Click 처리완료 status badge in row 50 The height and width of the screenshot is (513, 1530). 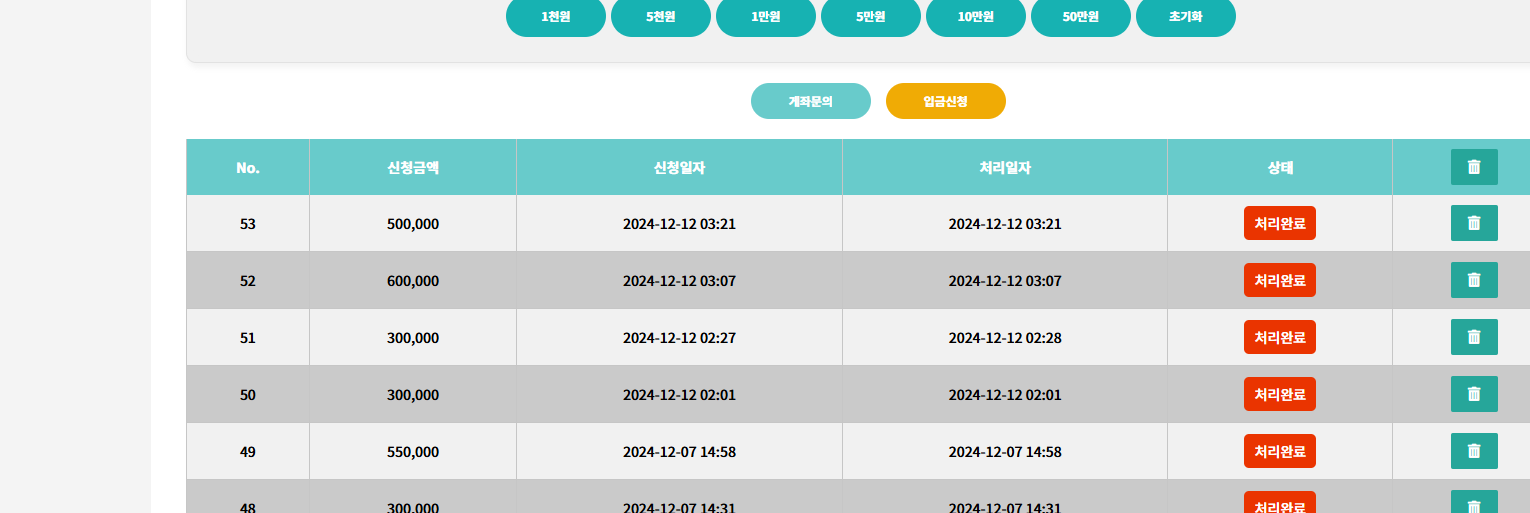pos(1280,394)
